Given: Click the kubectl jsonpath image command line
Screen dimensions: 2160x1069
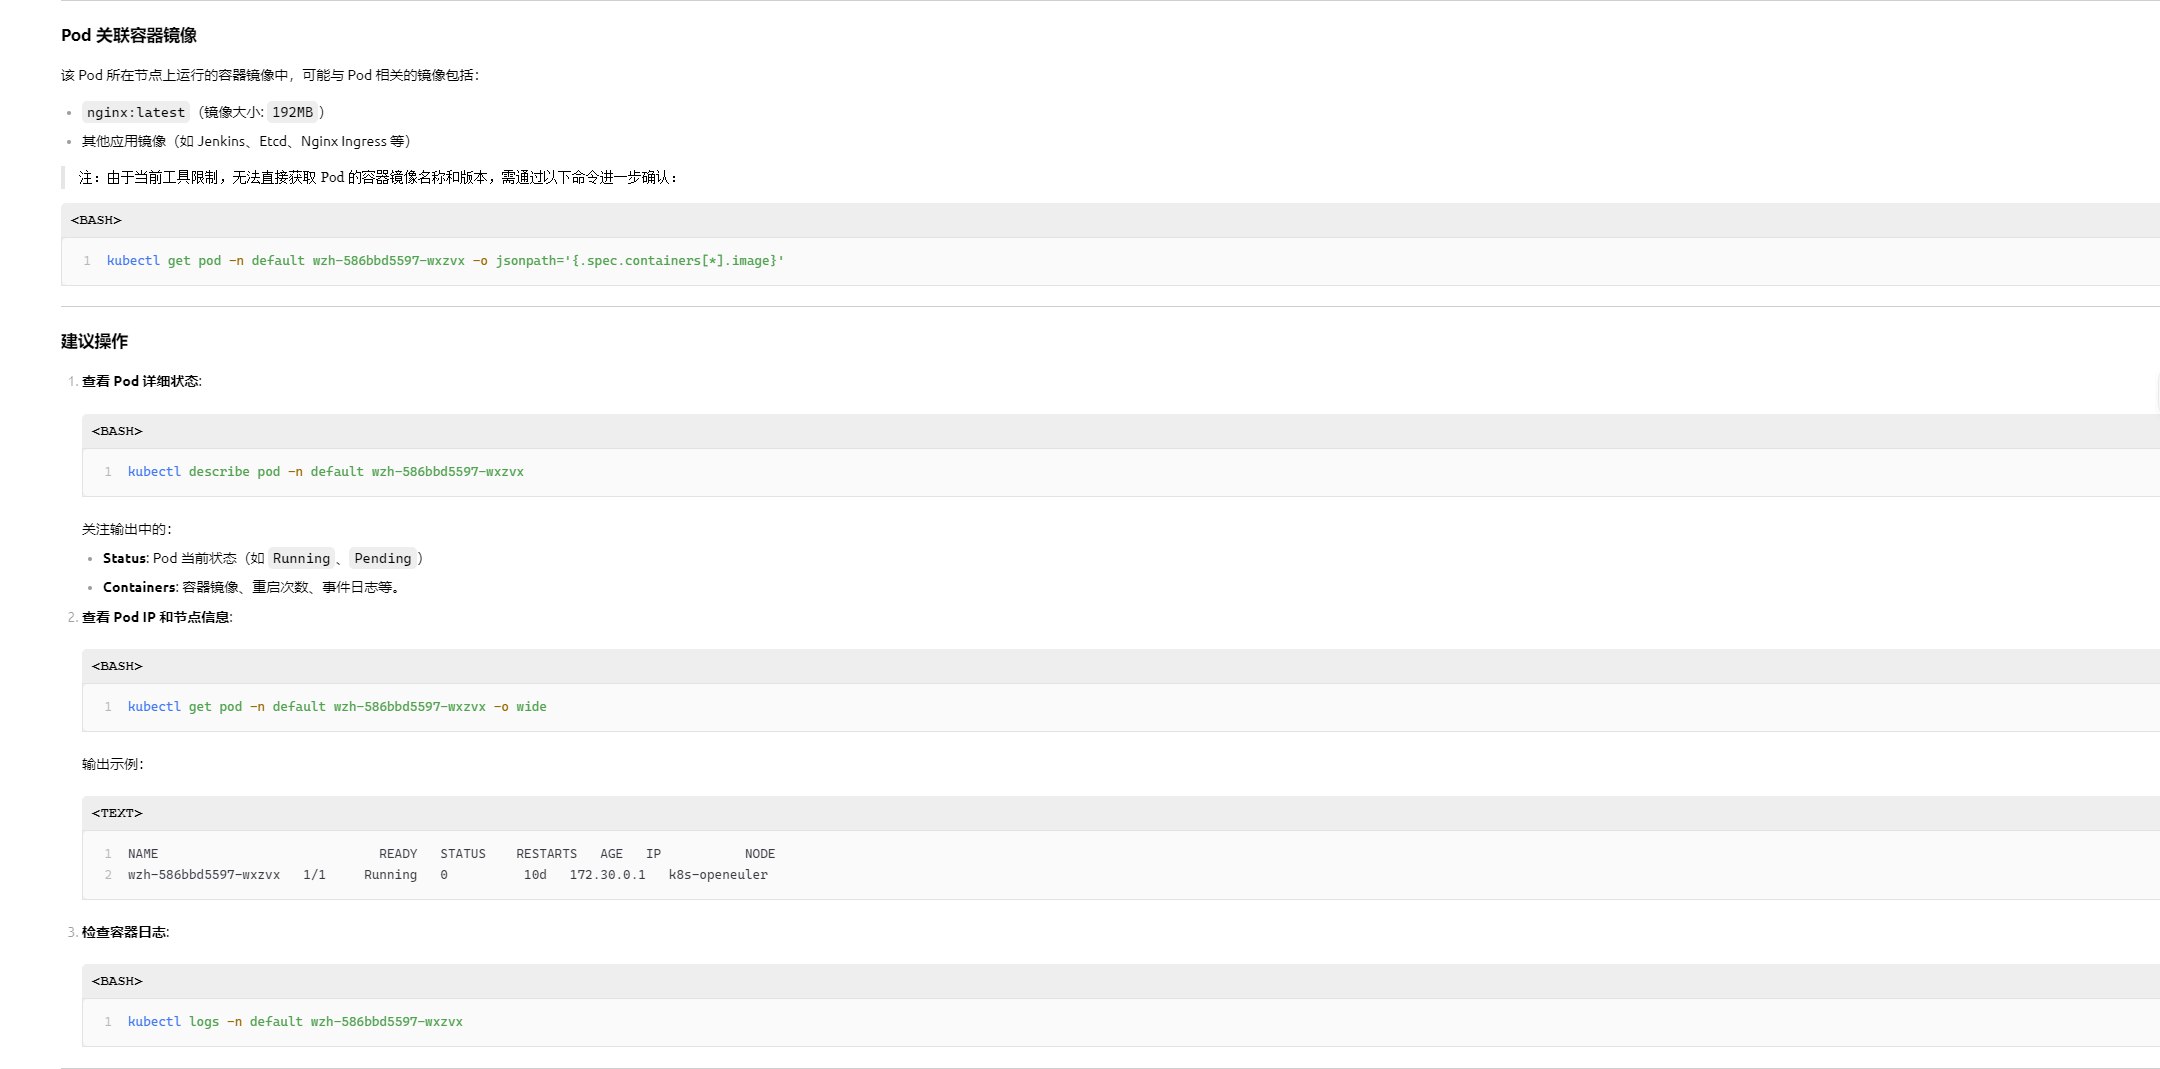Looking at the screenshot, I should tap(445, 261).
